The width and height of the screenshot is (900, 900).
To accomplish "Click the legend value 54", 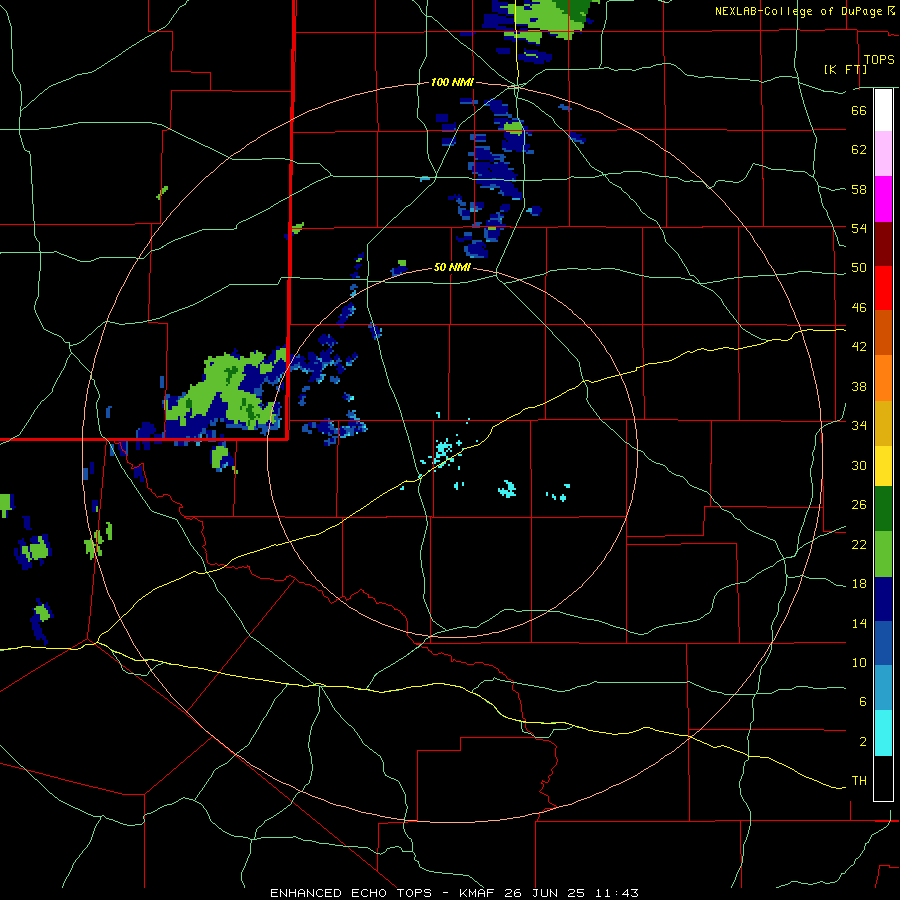I will (859, 228).
